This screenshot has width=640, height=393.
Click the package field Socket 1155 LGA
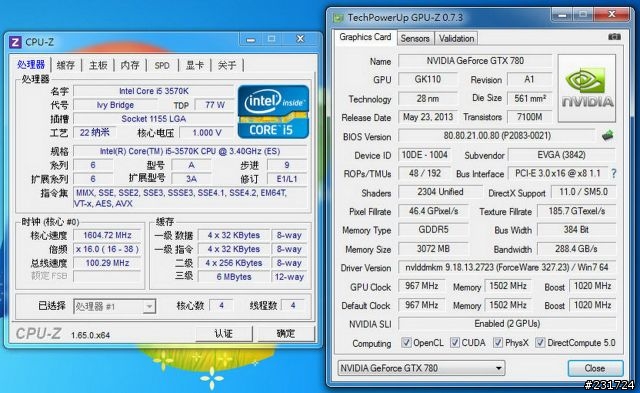pyautogui.click(x=154, y=119)
